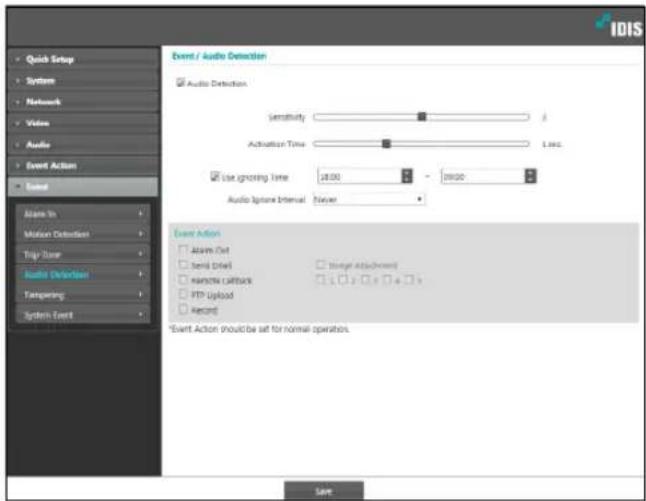Image resolution: width=646 pixels, height=501 pixels.
Task: Click arrow icon beside System Event
Action: (x=140, y=315)
